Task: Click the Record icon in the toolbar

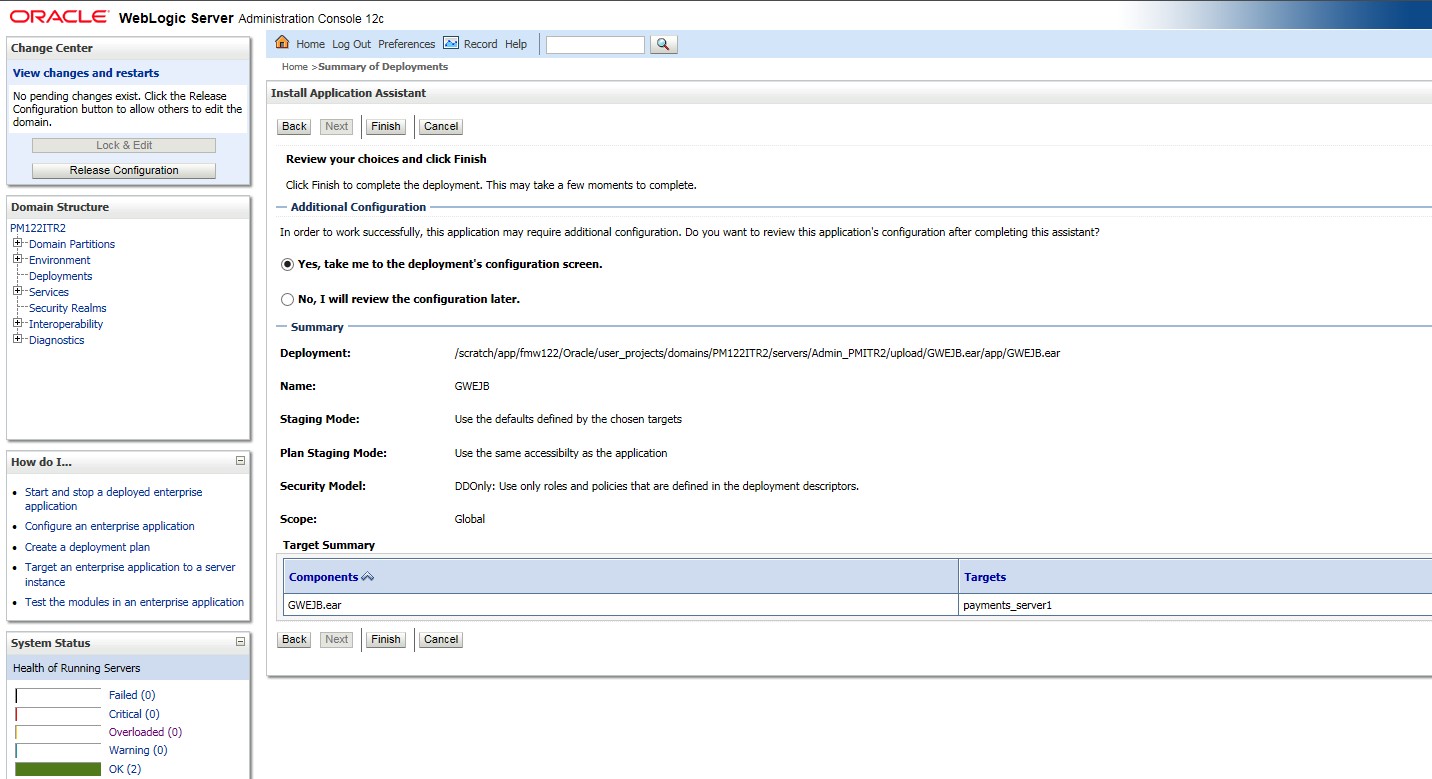Action: [x=450, y=43]
